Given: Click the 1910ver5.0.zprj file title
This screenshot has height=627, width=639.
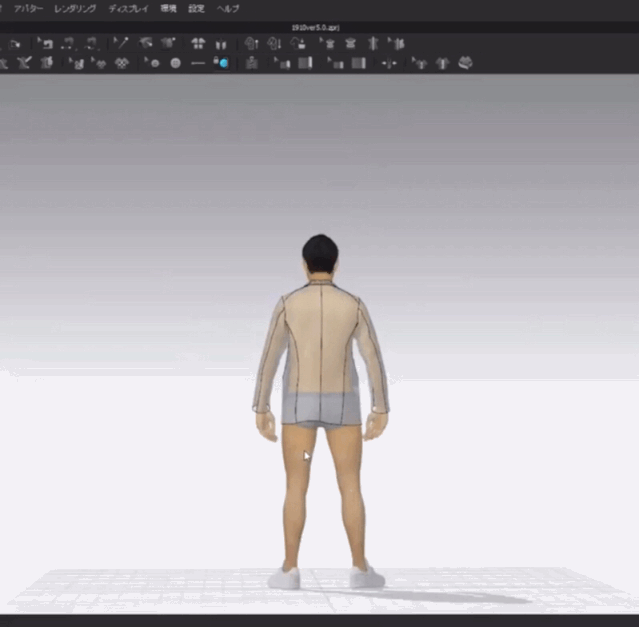Looking at the screenshot, I should [x=315, y=28].
